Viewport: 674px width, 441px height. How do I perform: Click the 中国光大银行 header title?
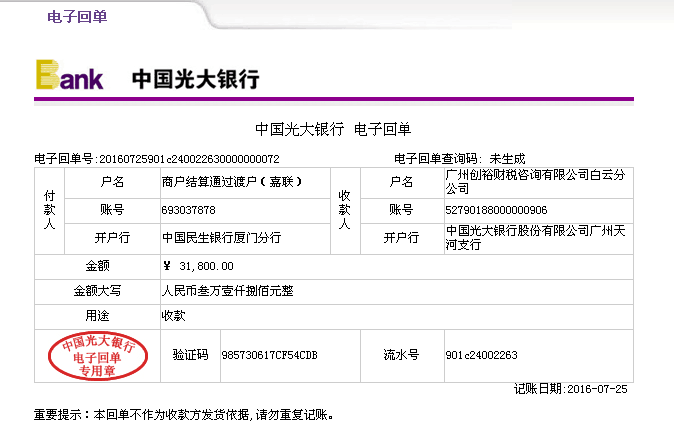point(196,79)
